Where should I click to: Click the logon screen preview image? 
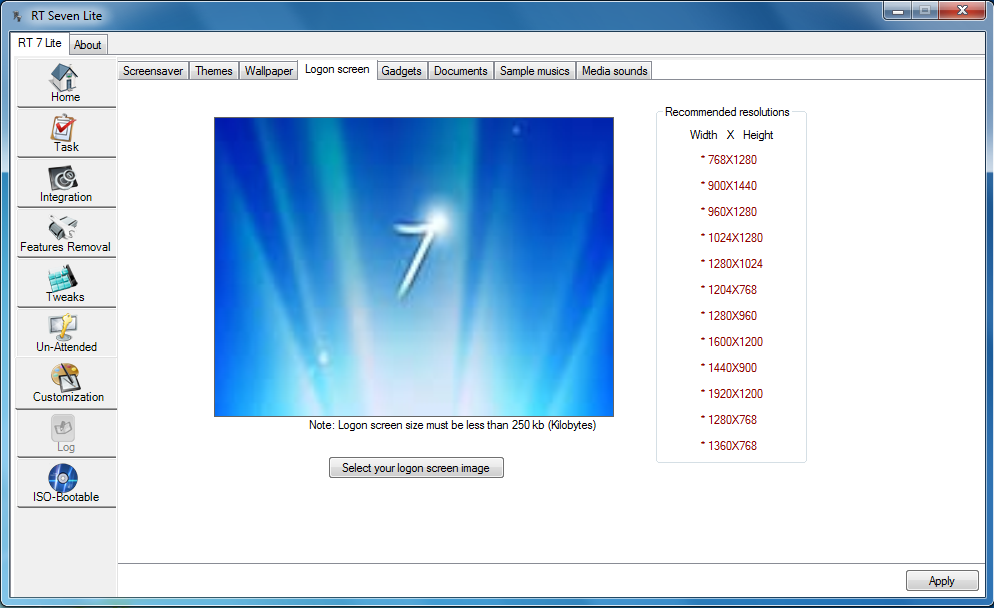pyautogui.click(x=414, y=267)
